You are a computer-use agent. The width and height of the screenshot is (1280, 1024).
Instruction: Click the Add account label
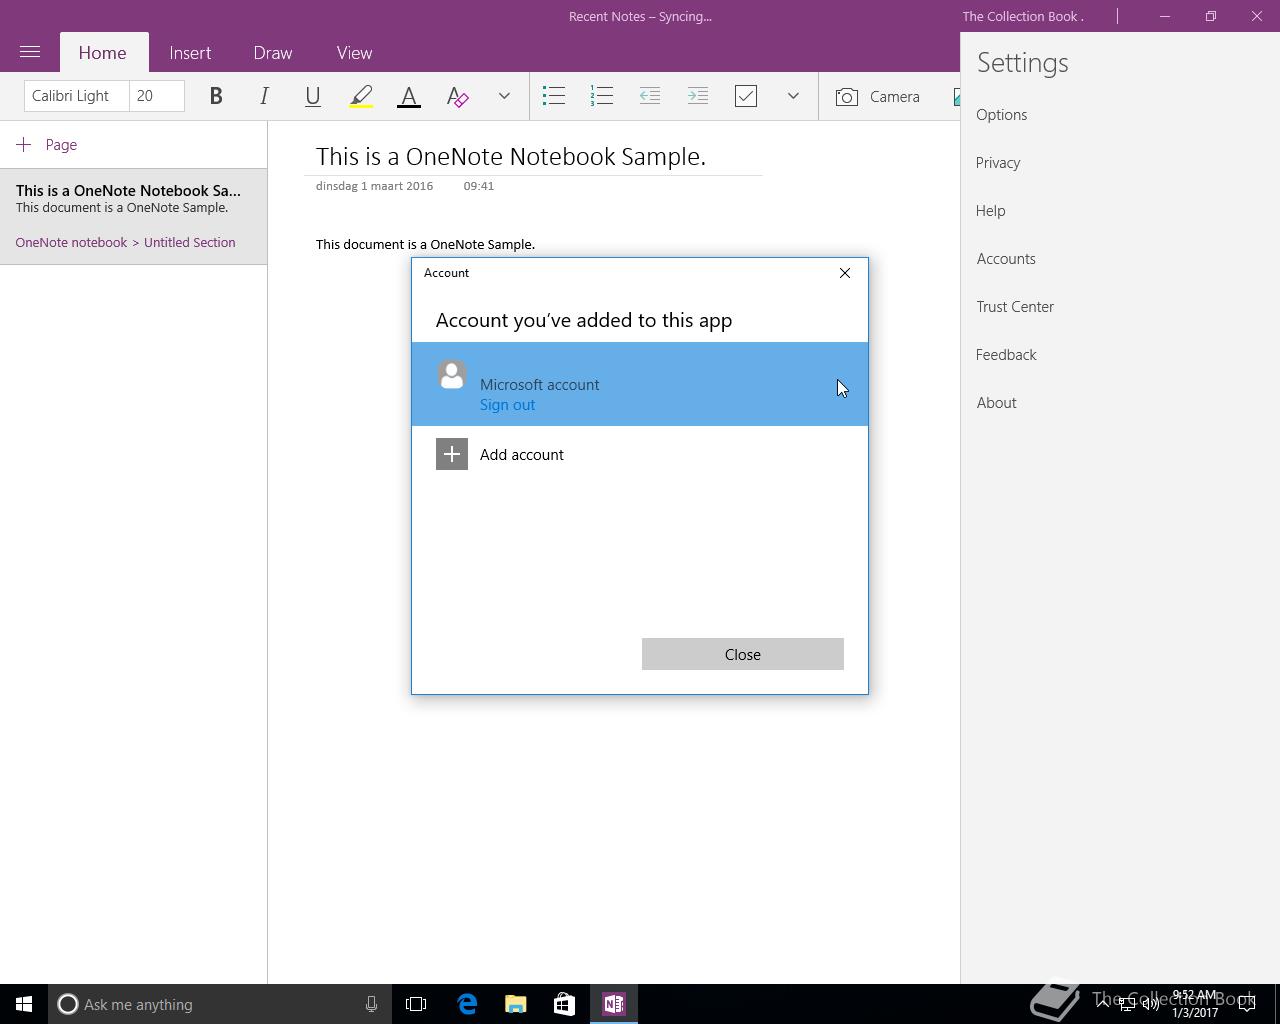(522, 455)
